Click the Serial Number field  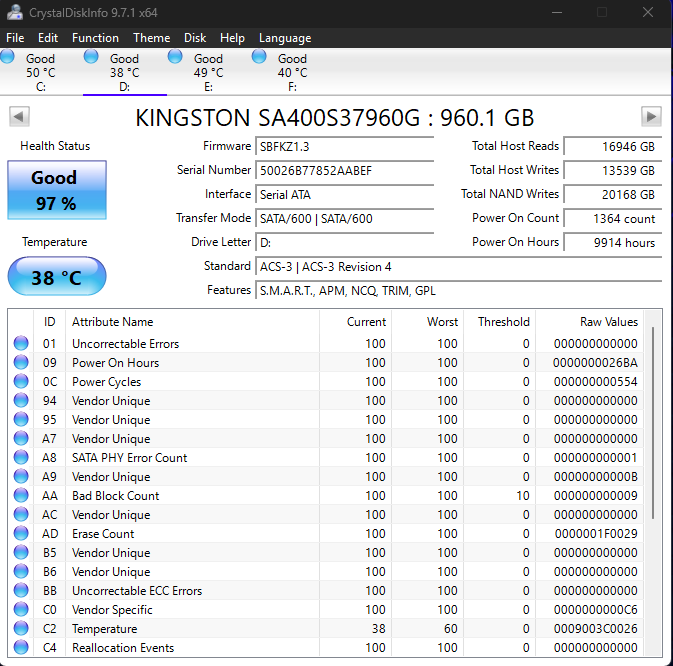pyautogui.click(x=345, y=170)
